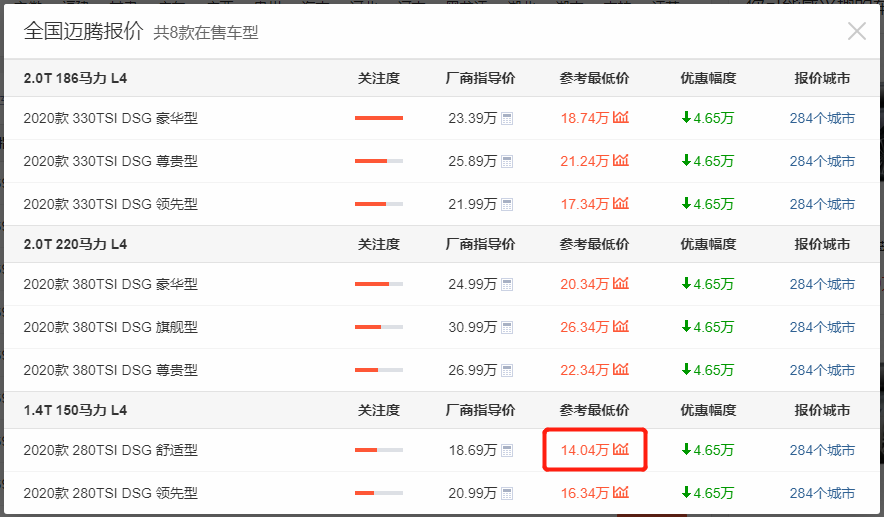The image size is (884, 517).
Task: Open calculator icon beside 23.39万 price
Action: pos(507,118)
